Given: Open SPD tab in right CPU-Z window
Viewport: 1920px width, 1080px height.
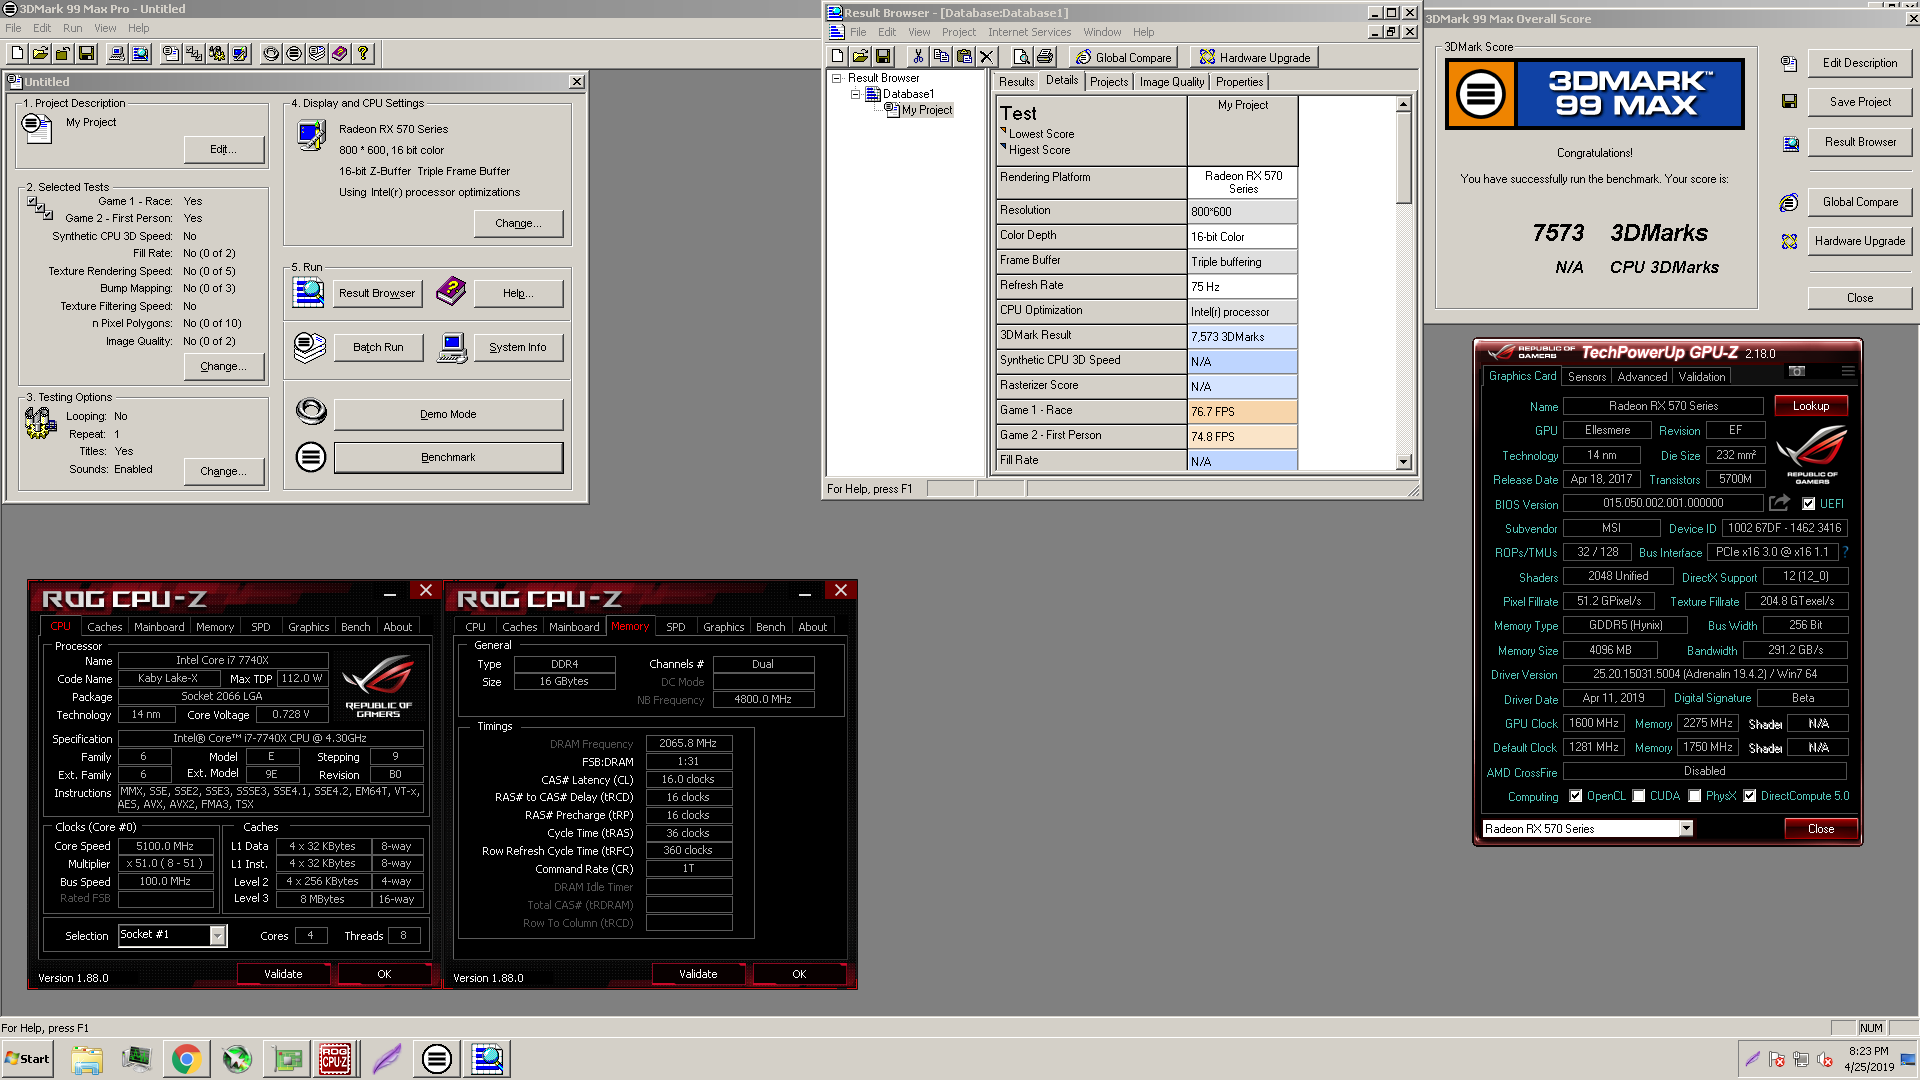Looking at the screenshot, I should click(676, 627).
